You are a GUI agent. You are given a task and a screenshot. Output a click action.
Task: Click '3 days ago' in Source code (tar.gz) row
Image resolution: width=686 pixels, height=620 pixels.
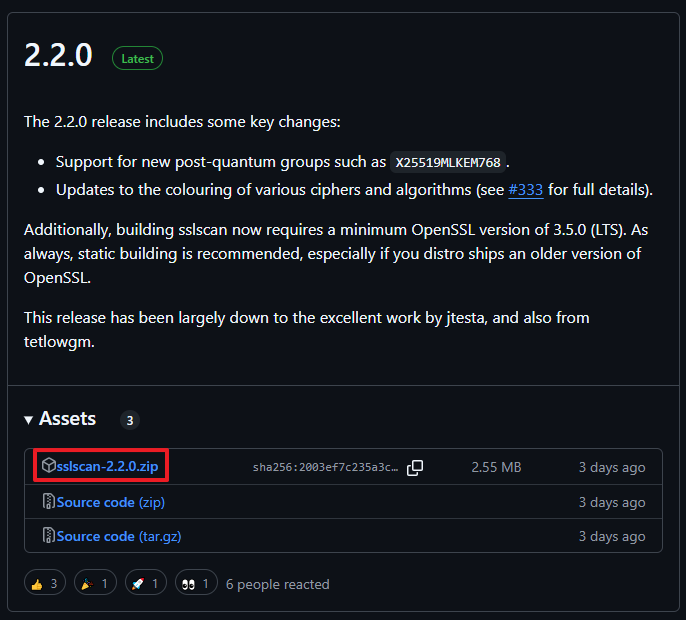(612, 536)
